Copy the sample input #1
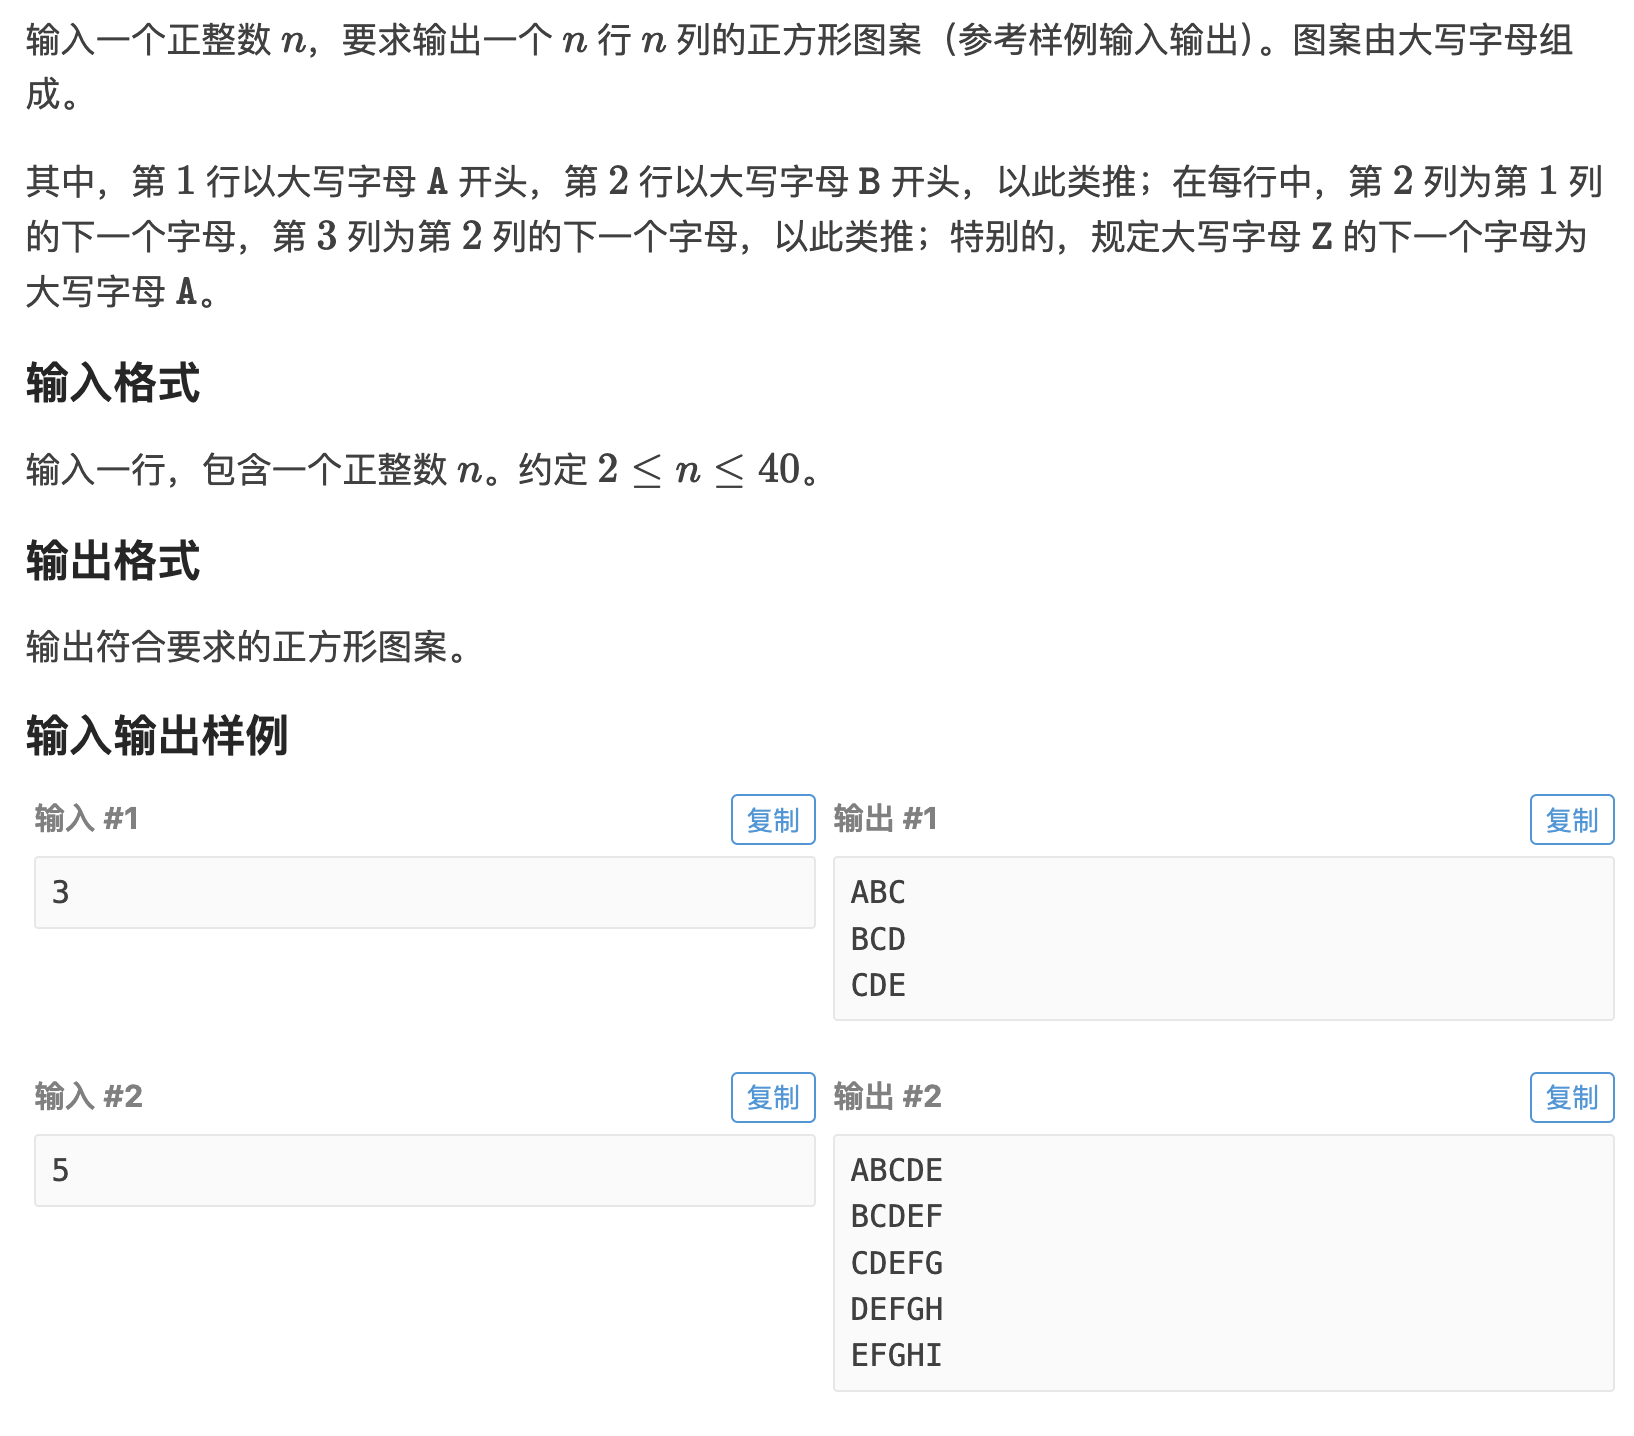 point(772,820)
